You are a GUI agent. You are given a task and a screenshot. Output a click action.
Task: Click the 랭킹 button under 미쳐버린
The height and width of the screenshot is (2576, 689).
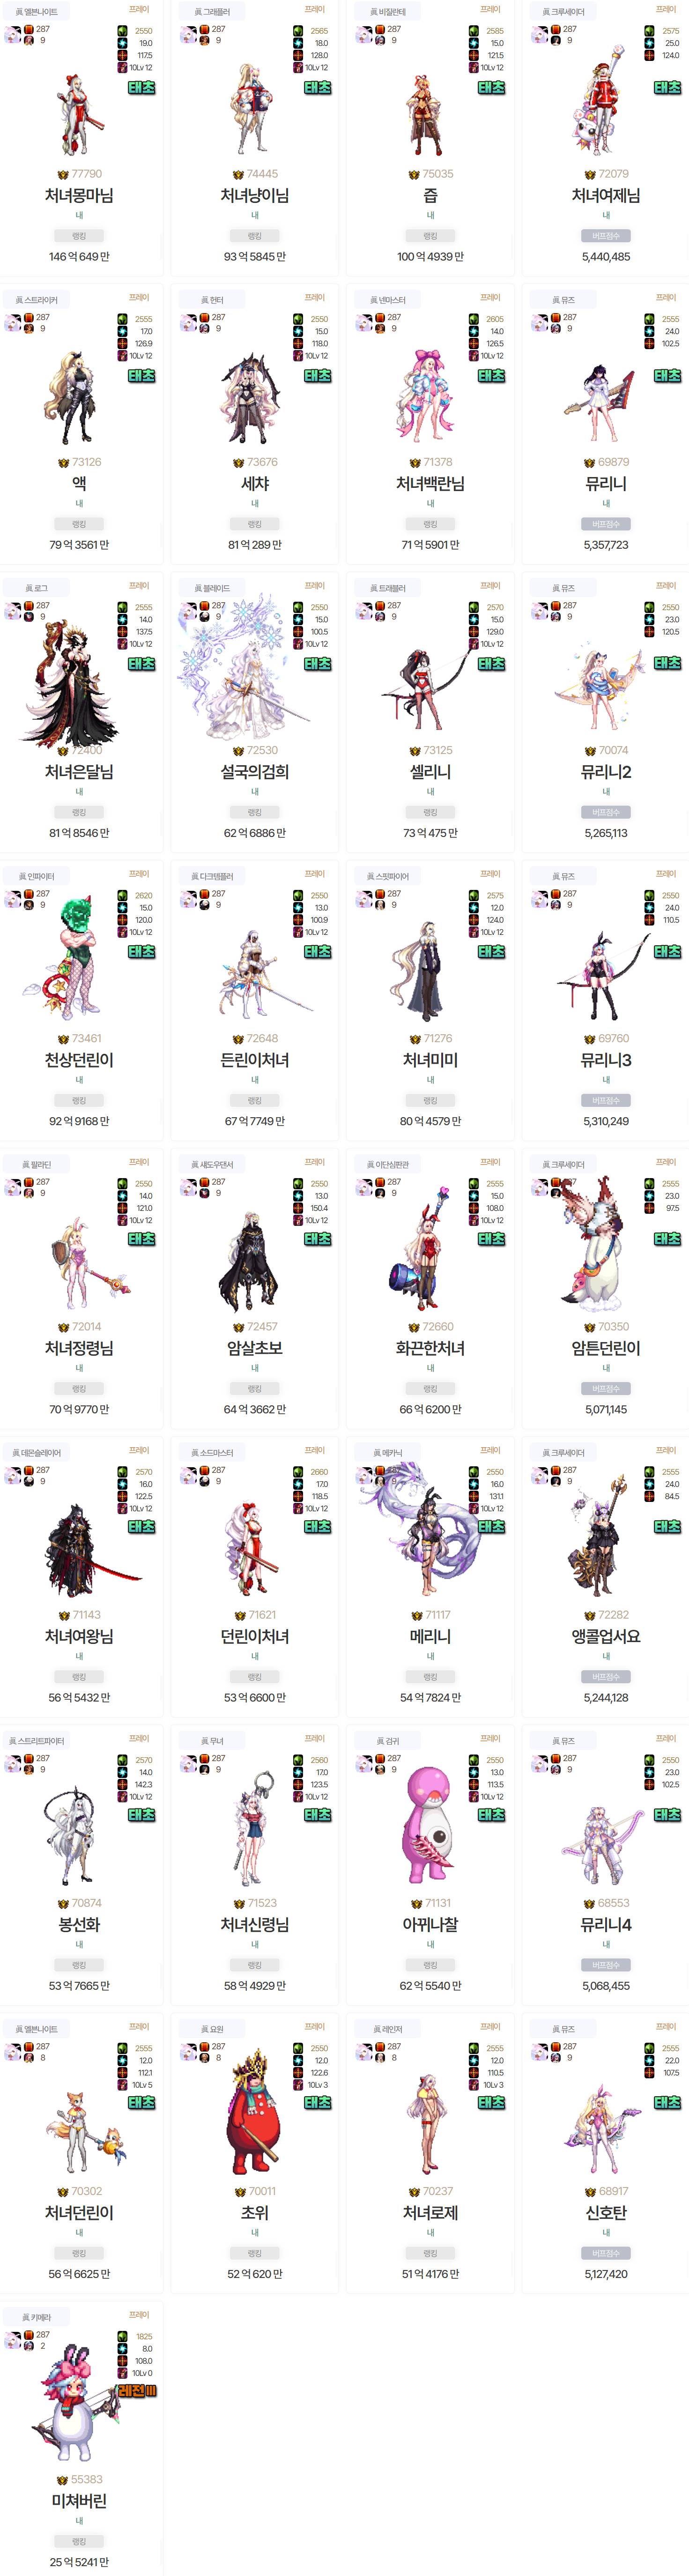tap(79, 2541)
